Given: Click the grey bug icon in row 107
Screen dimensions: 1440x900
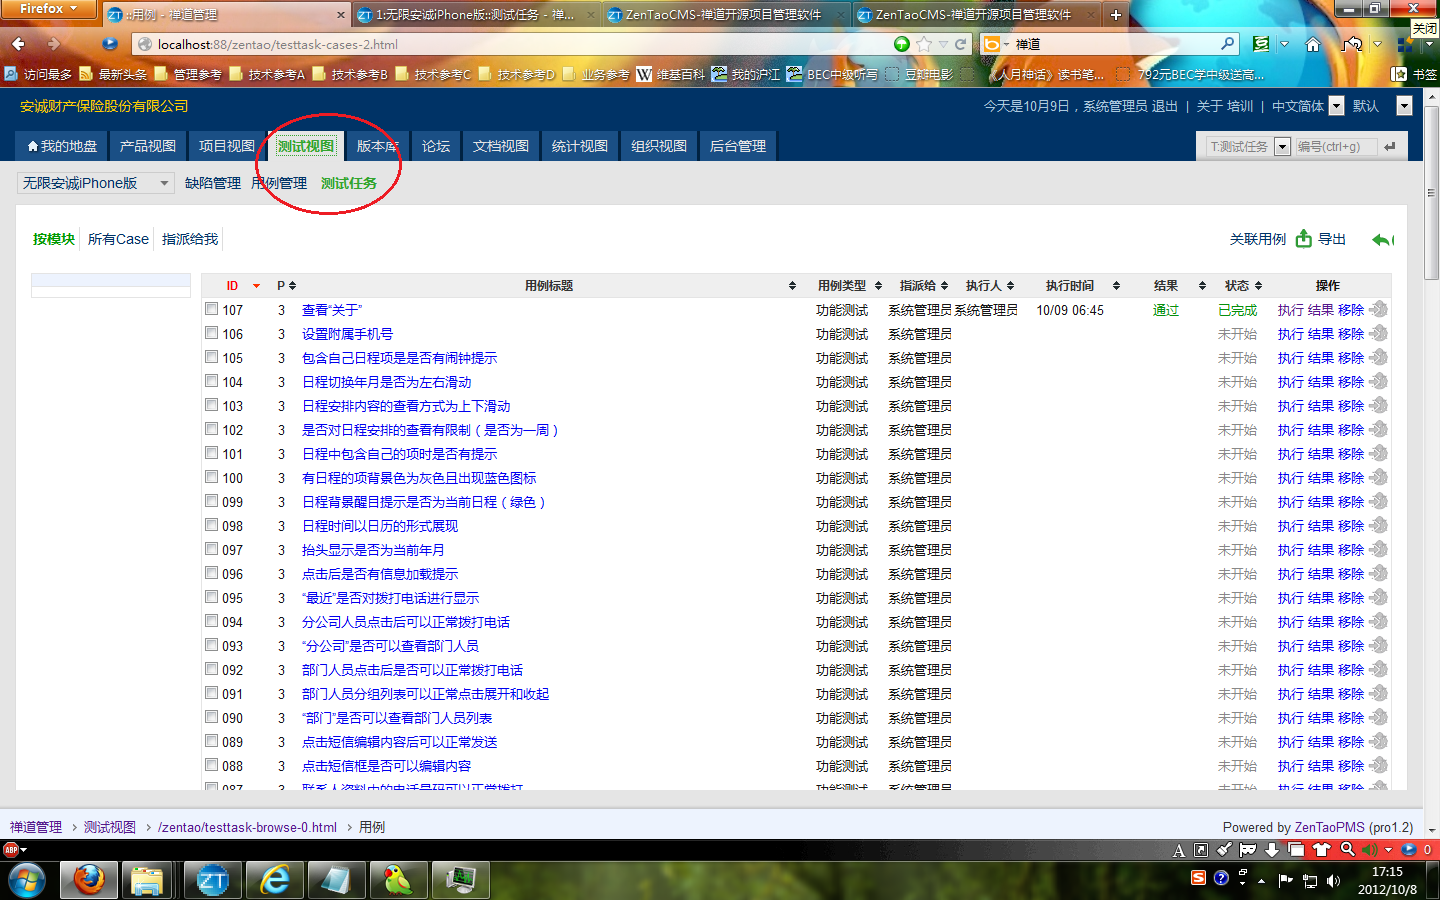Looking at the screenshot, I should click(x=1379, y=309).
